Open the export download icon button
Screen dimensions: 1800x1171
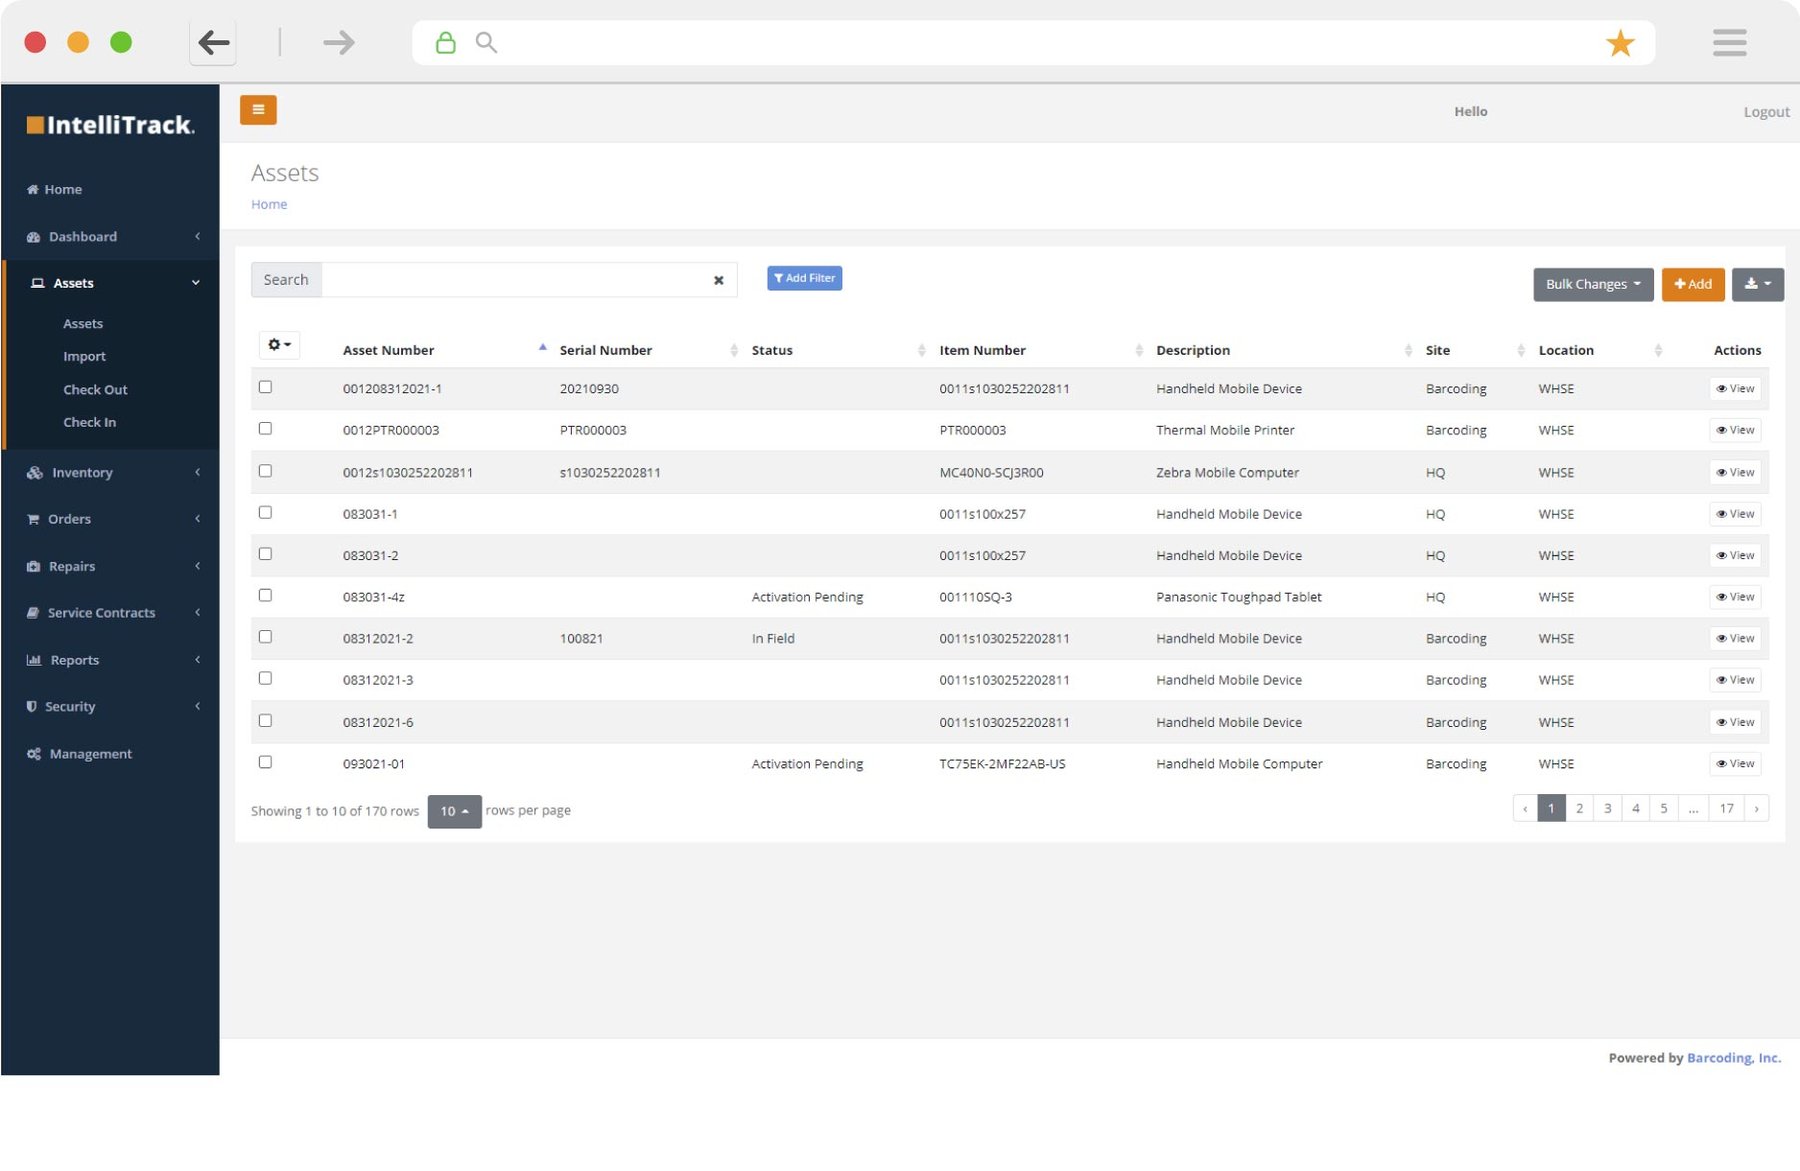[1757, 284]
